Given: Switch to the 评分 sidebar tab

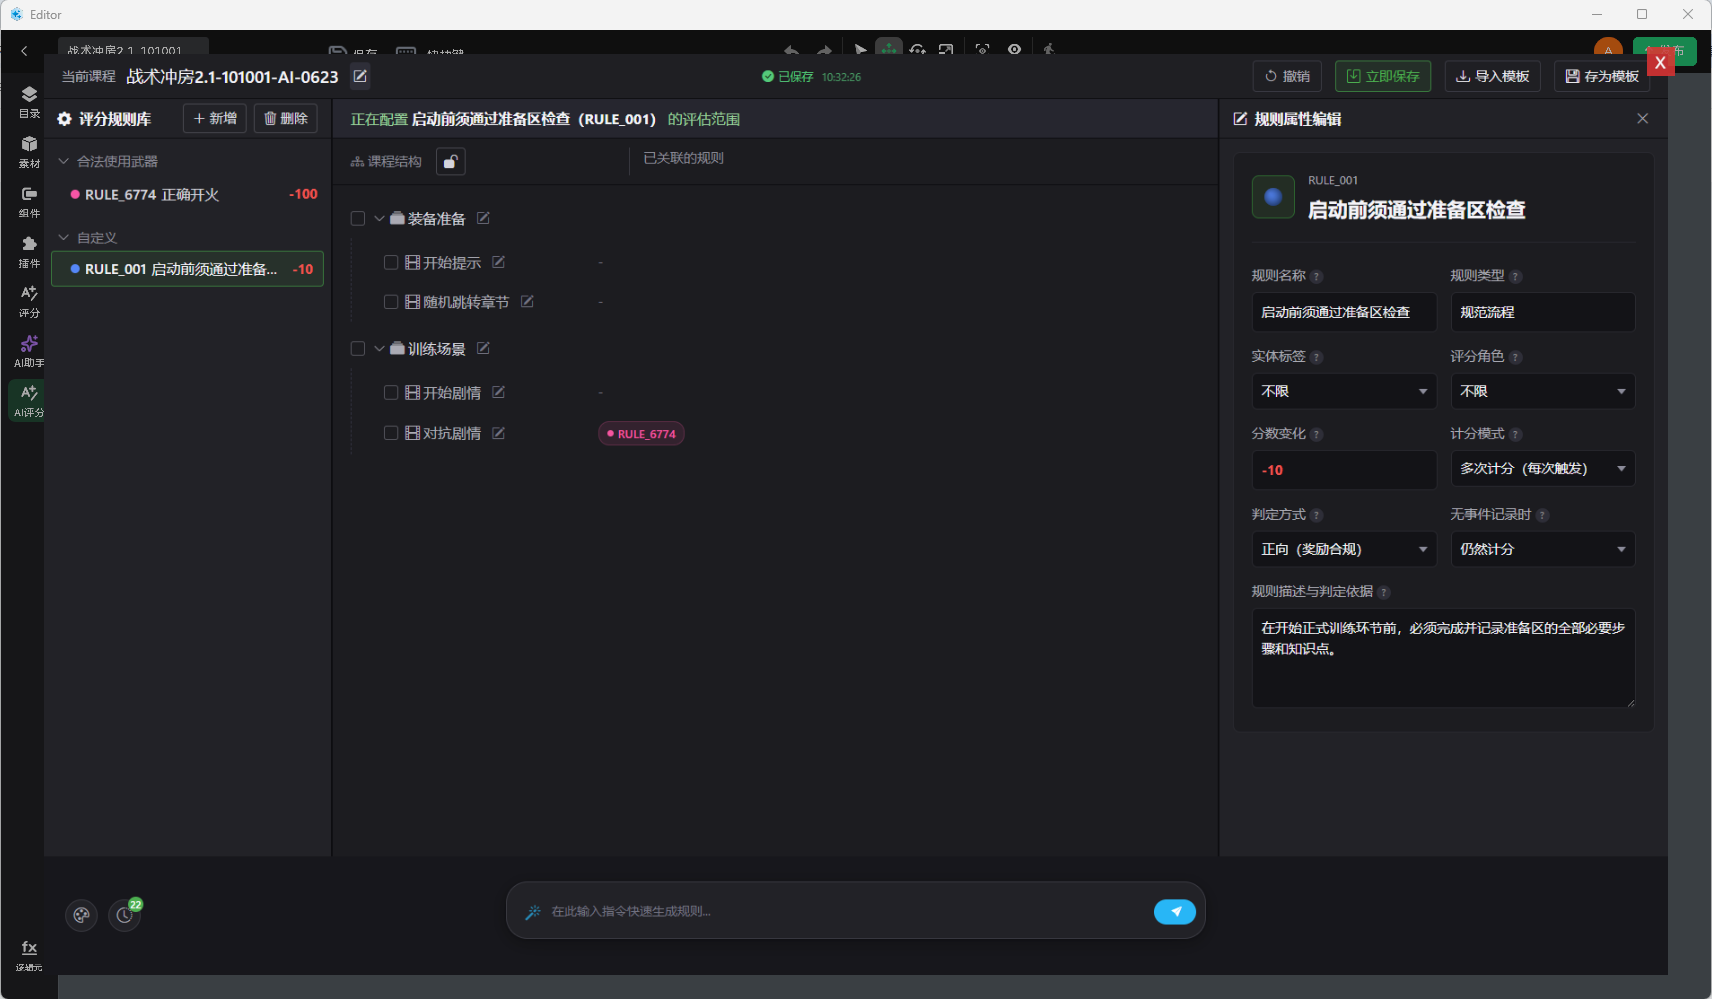Looking at the screenshot, I should pyautogui.click(x=29, y=301).
